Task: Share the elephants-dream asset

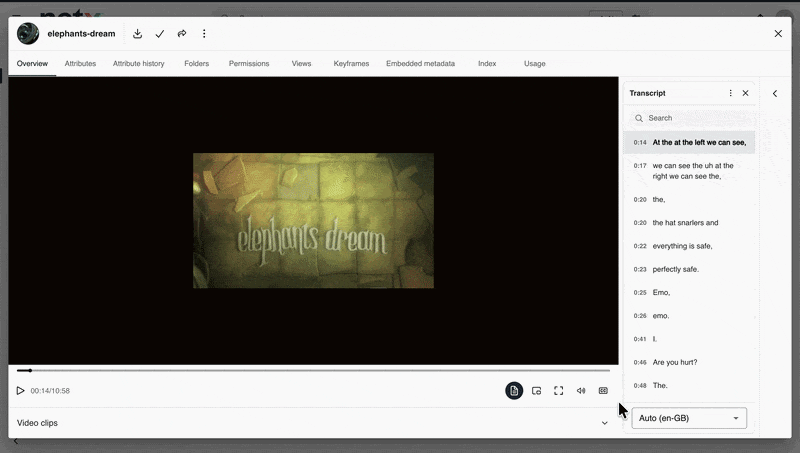Action: (x=182, y=34)
